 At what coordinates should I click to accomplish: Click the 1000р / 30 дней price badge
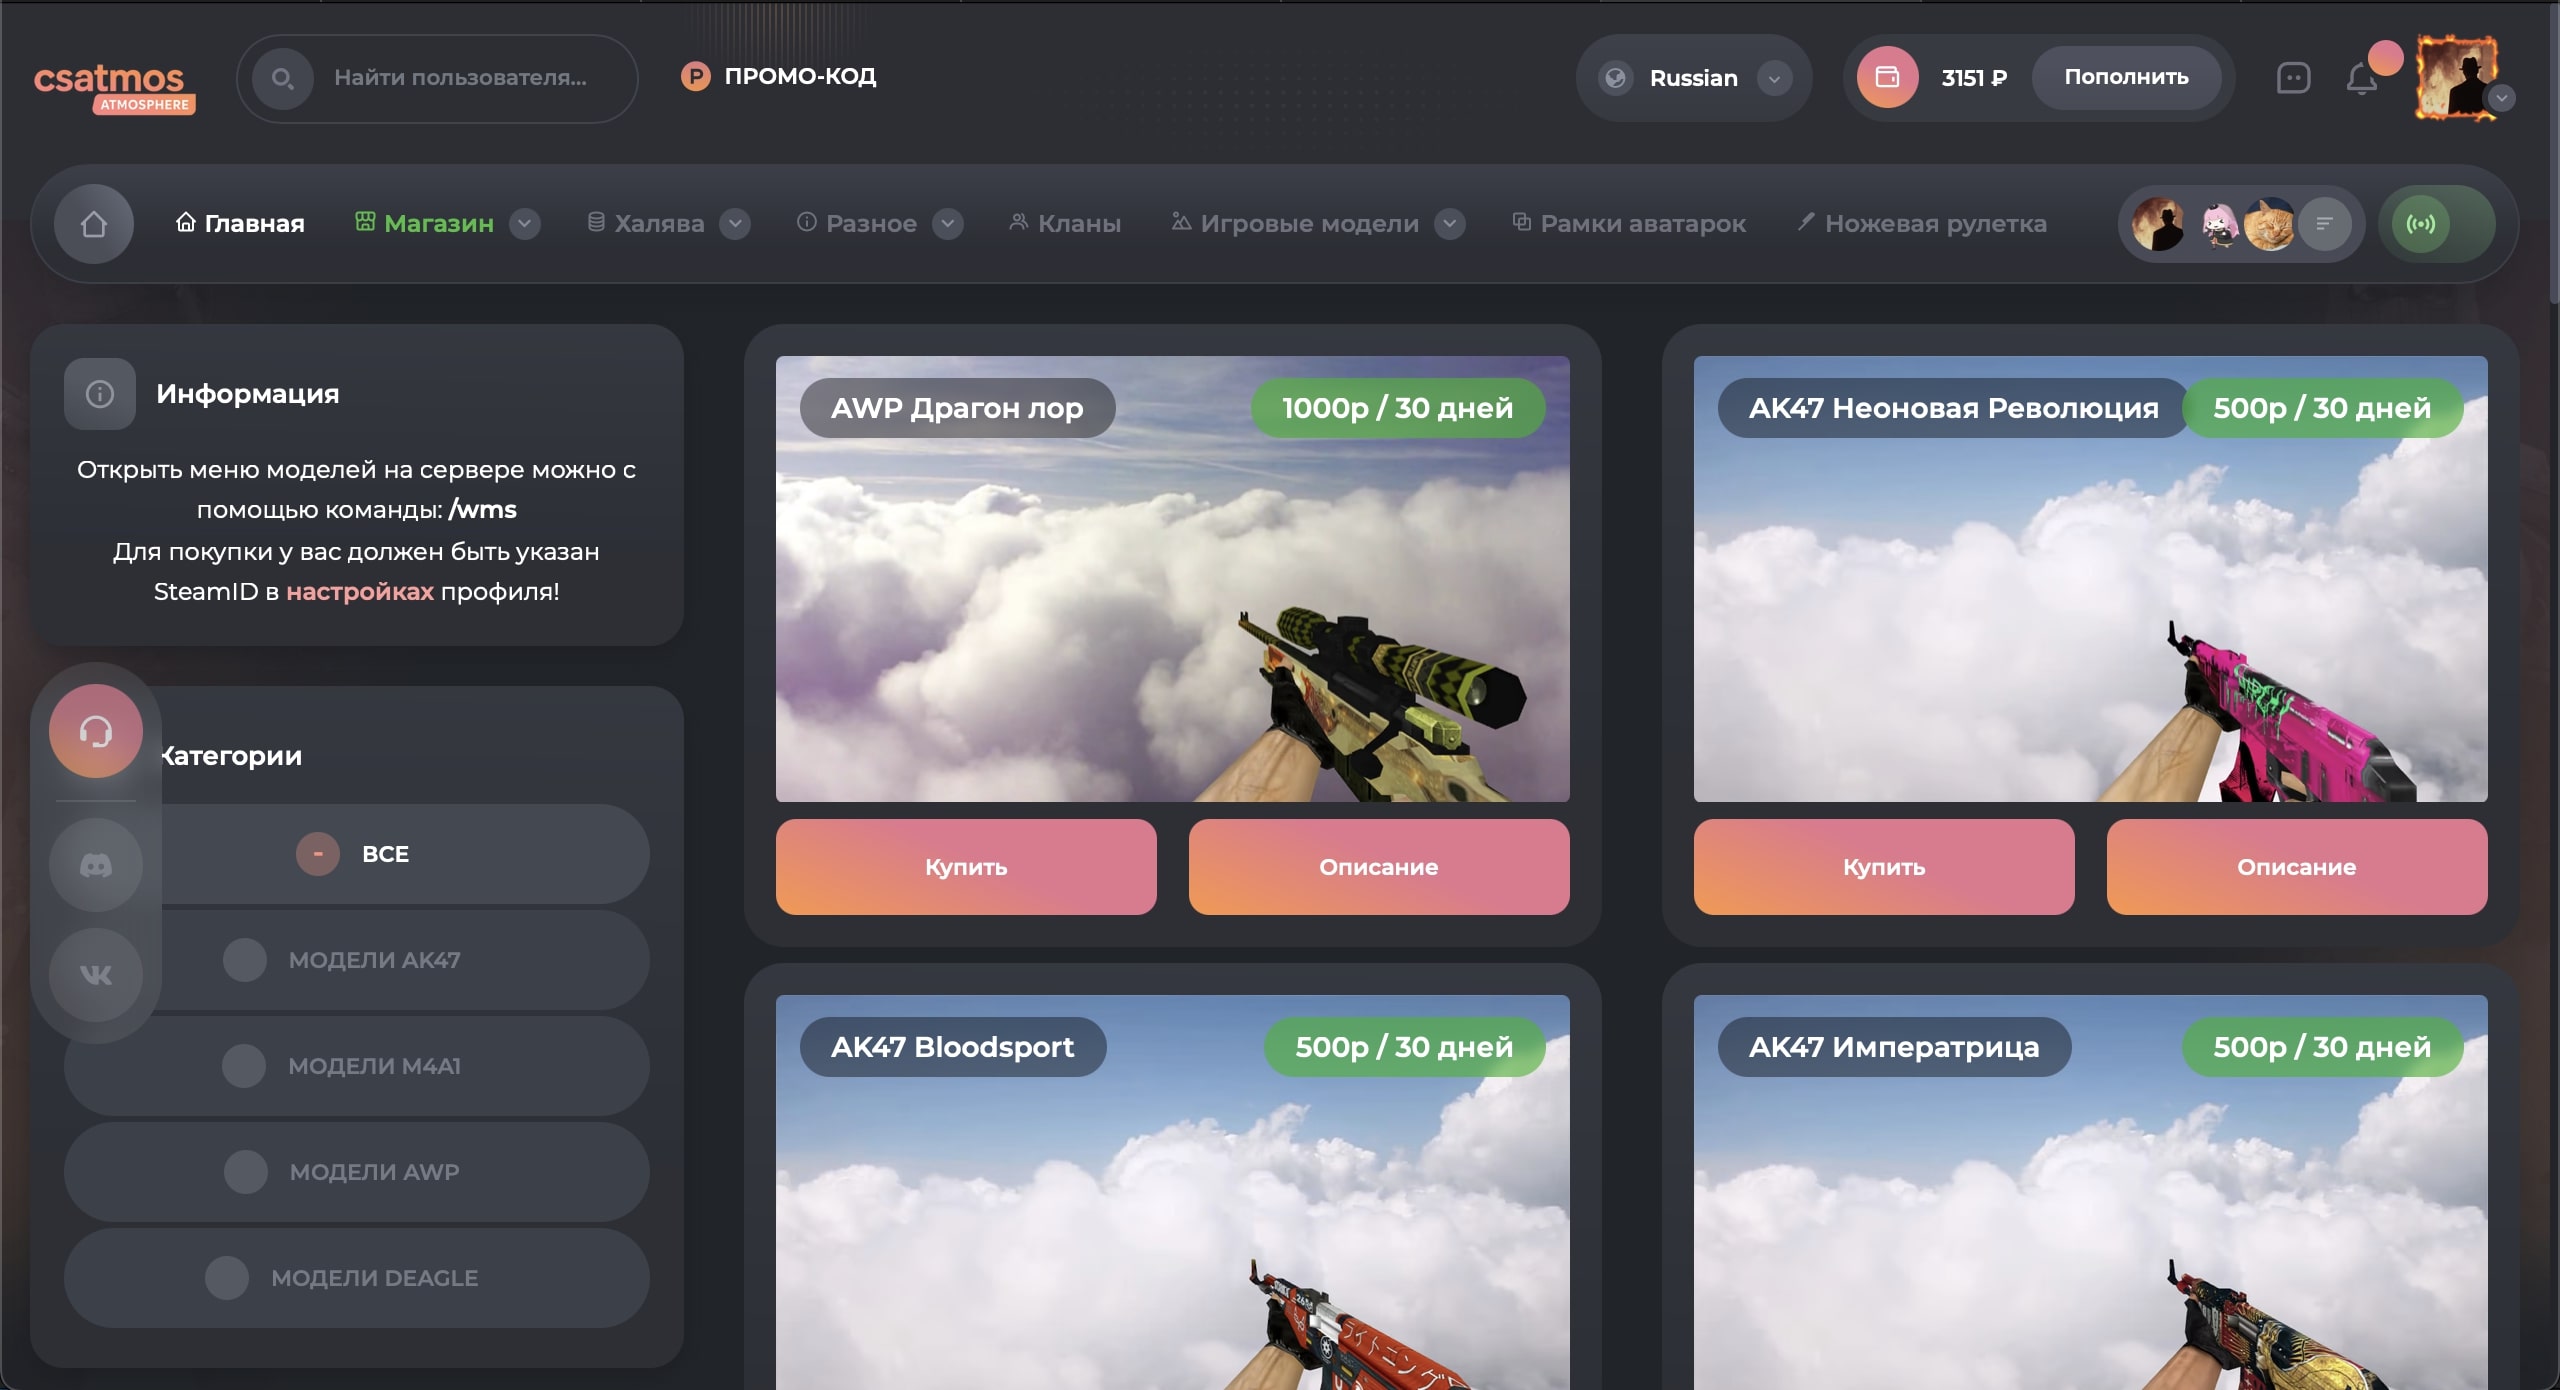[1398, 408]
